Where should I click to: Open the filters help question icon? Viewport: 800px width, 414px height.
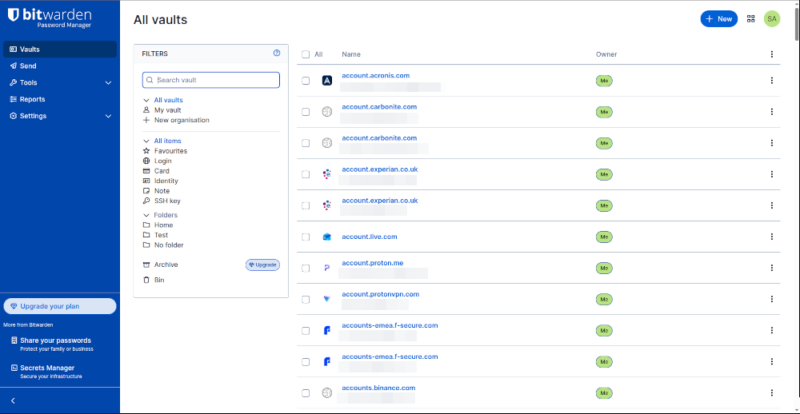[x=277, y=53]
